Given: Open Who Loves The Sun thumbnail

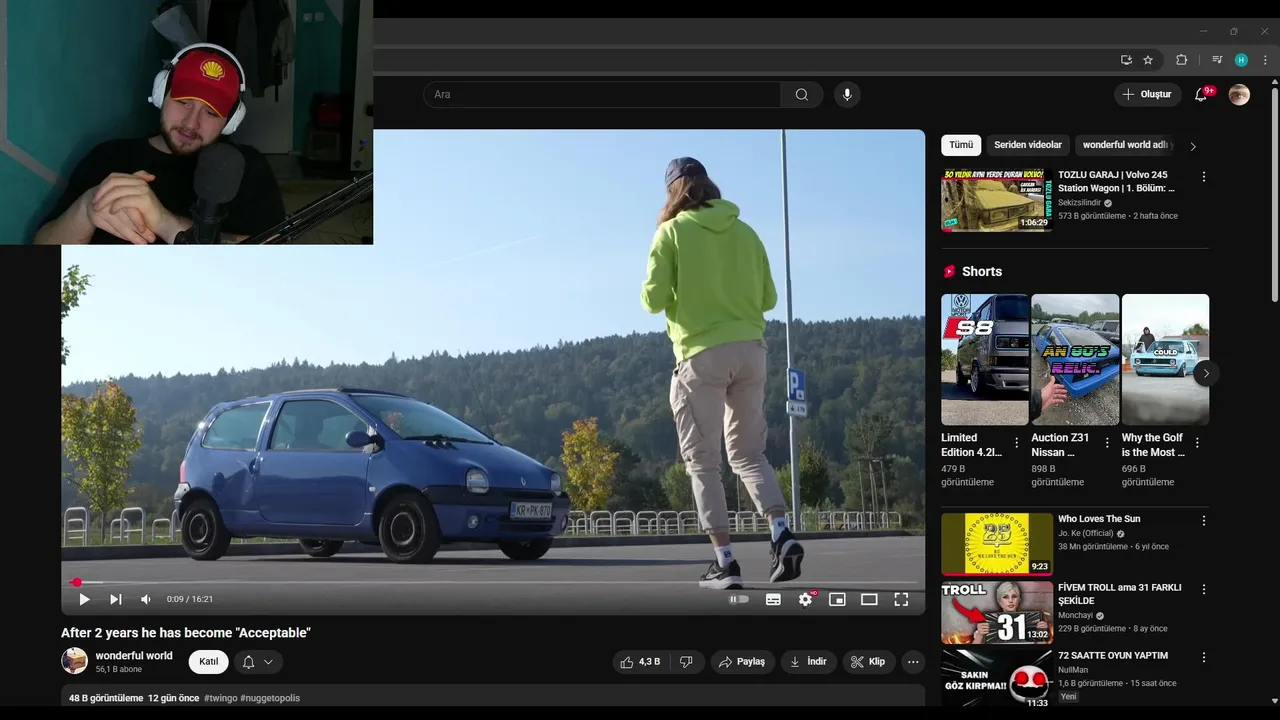Looking at the screenshot, I should [x=997, y=544].
